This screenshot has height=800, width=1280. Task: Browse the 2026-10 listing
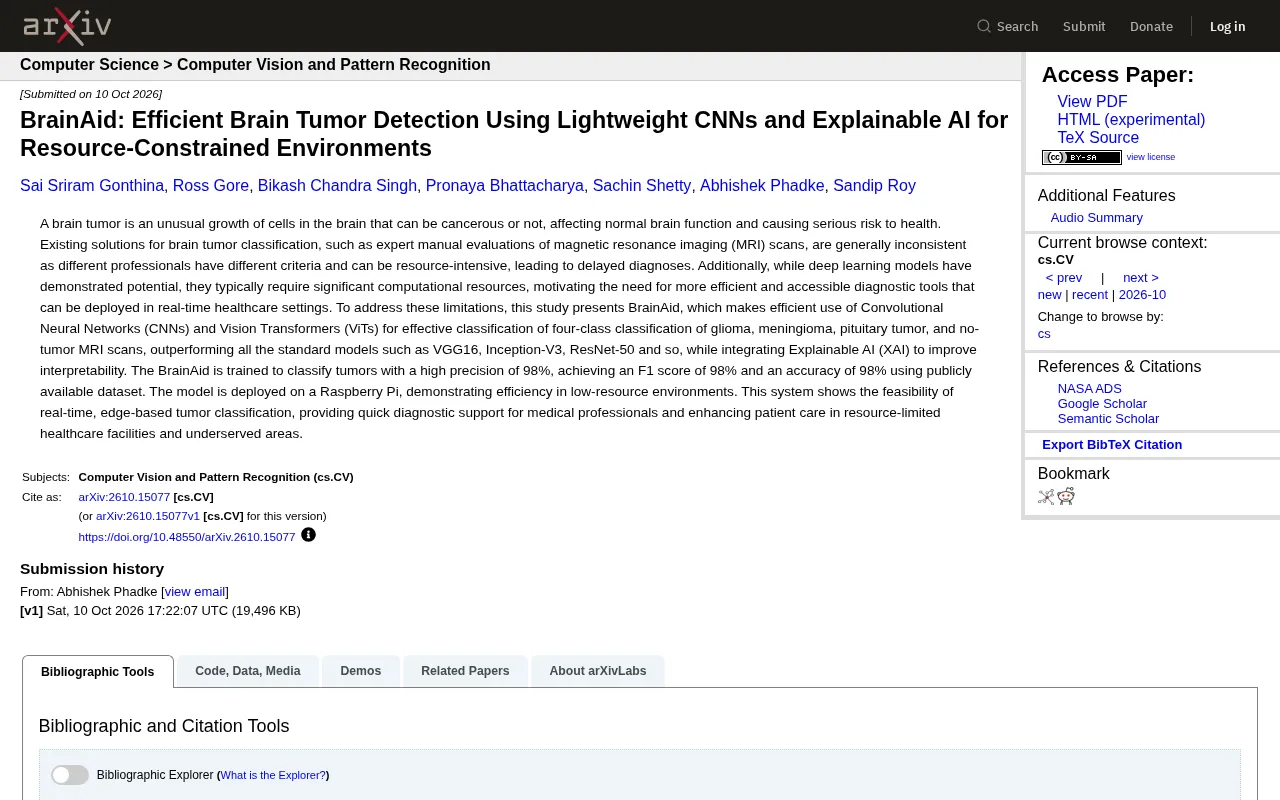pyautogui.click(x=1142, y=295)
